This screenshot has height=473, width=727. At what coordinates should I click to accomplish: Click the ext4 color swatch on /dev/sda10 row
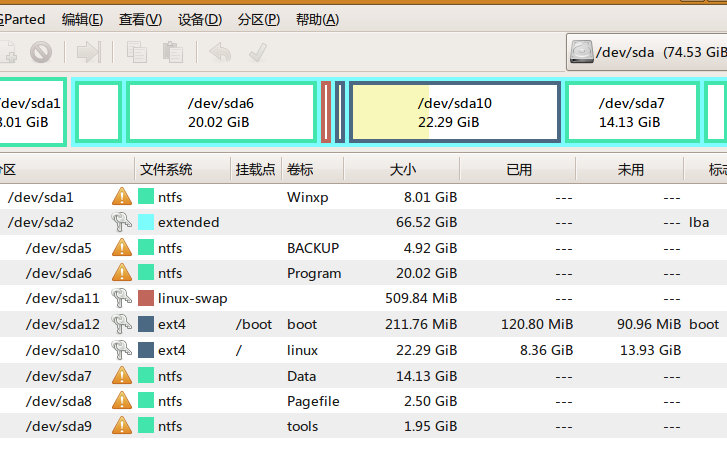pos(146,350)
